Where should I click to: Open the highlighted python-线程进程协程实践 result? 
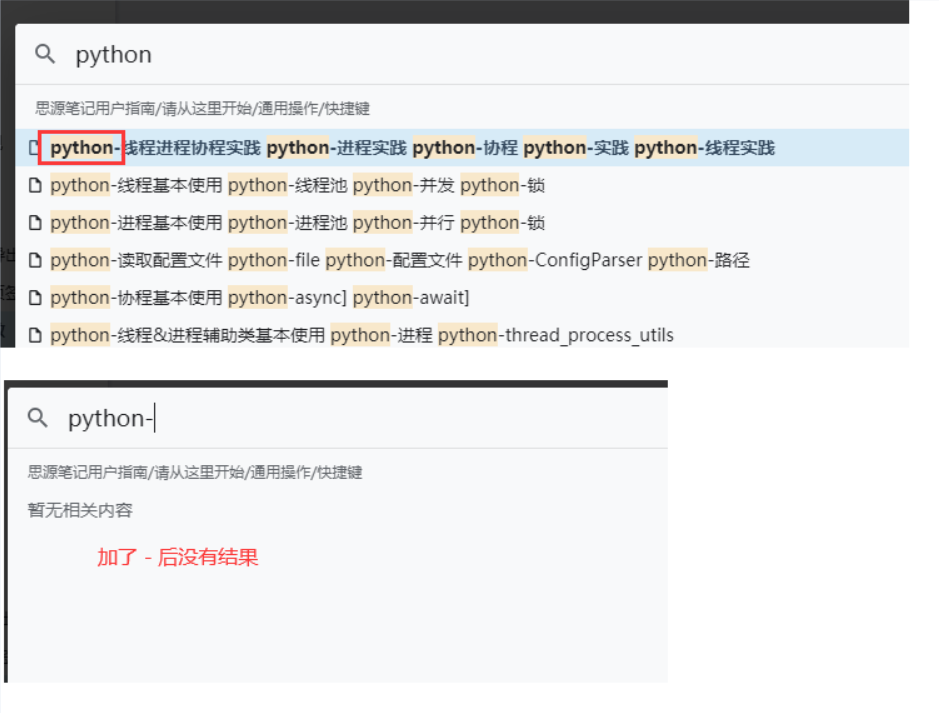click(x=412, y=148)
